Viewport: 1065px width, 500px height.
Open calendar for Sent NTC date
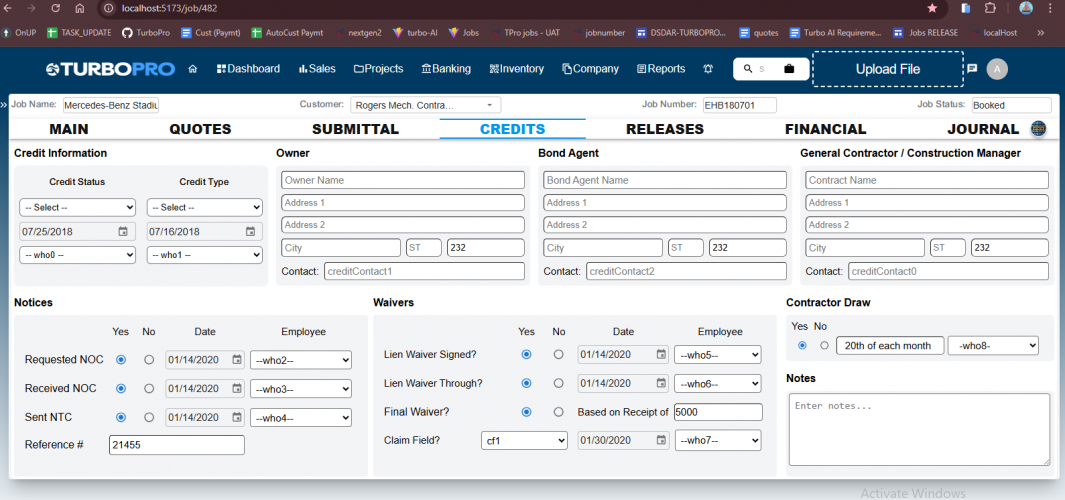236,417
